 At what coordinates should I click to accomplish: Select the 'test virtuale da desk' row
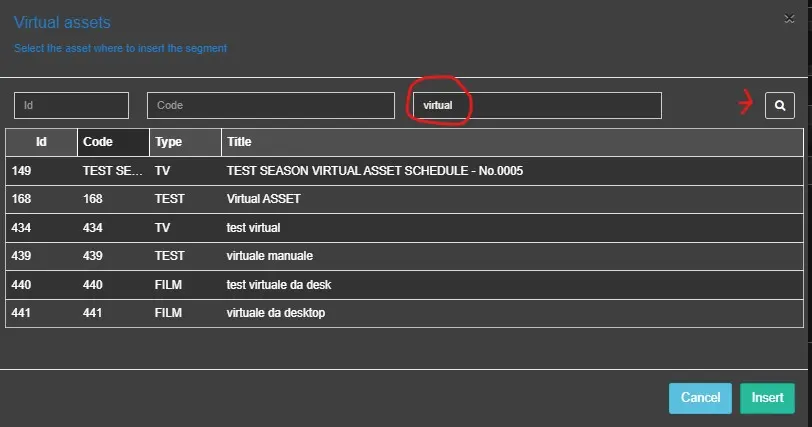(279, 285)
